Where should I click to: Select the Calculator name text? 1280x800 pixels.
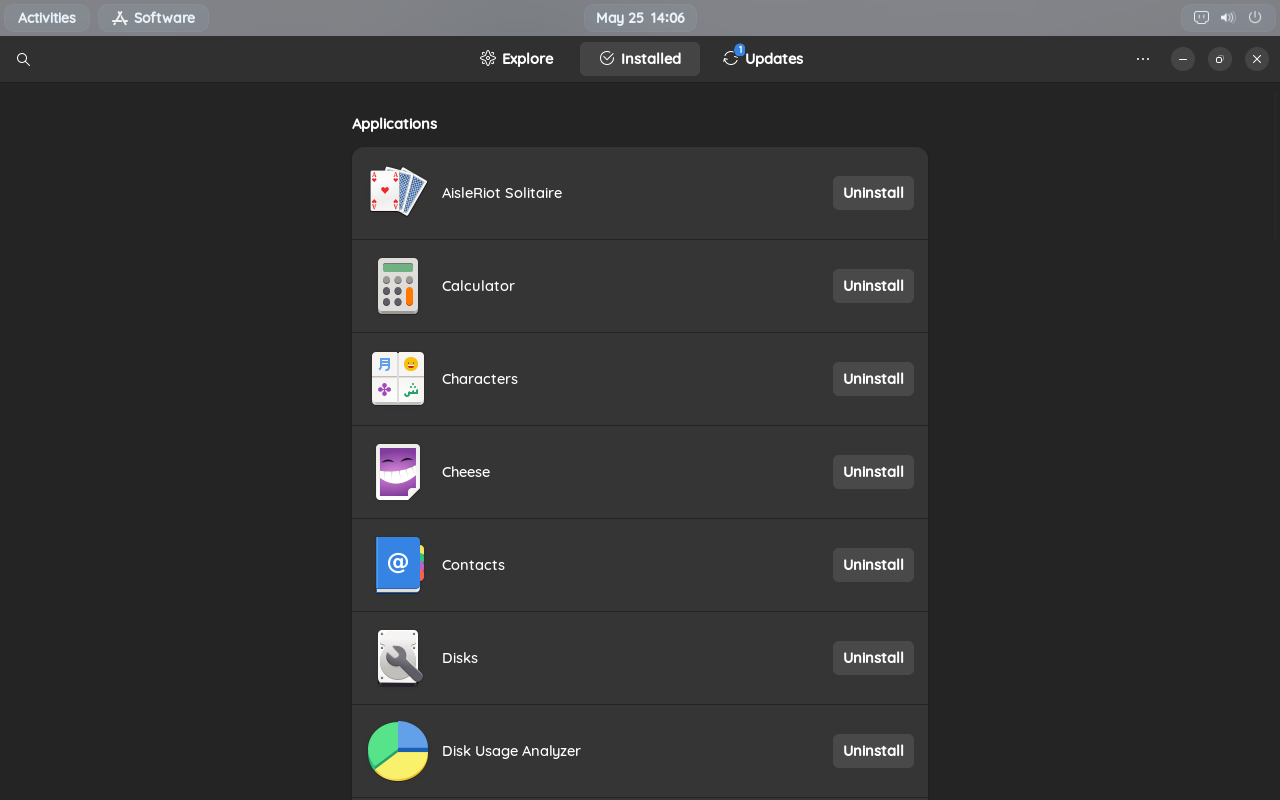478,286
